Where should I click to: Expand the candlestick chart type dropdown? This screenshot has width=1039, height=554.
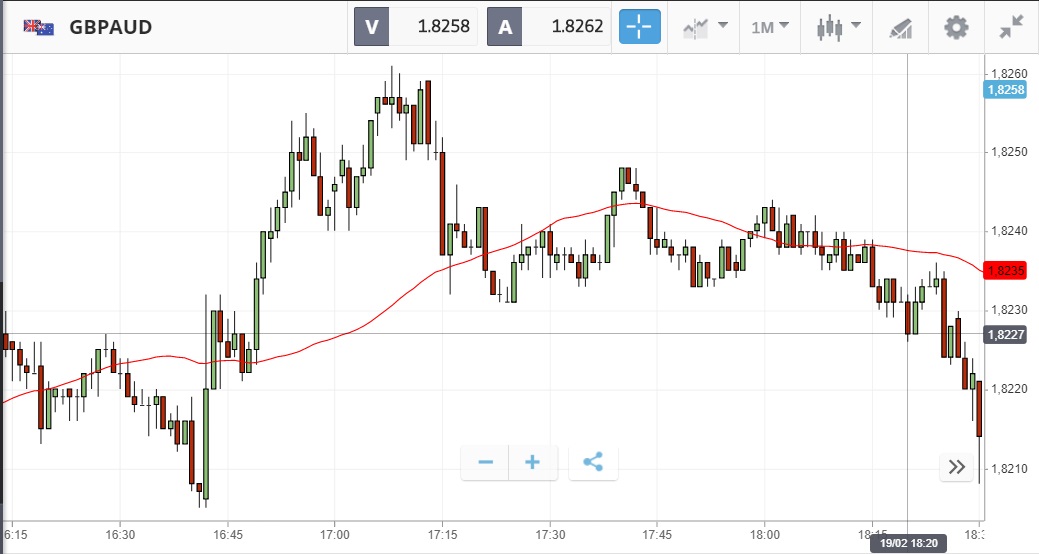tap(838, 26)
